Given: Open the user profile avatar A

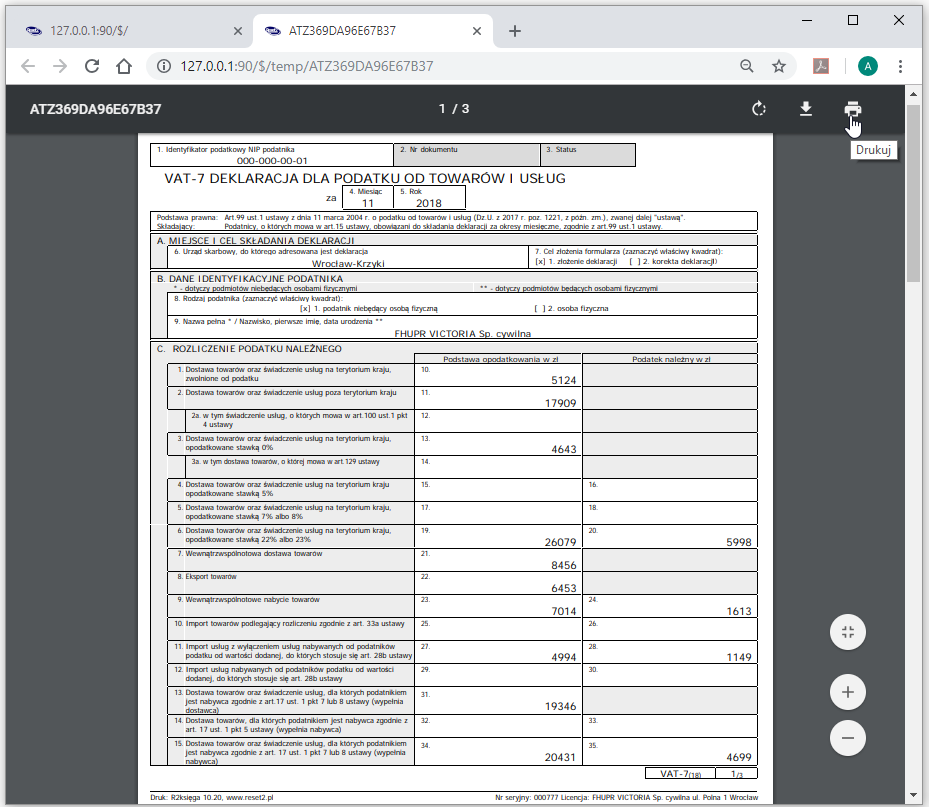Looking at the screenshot, I should point(868,66).
